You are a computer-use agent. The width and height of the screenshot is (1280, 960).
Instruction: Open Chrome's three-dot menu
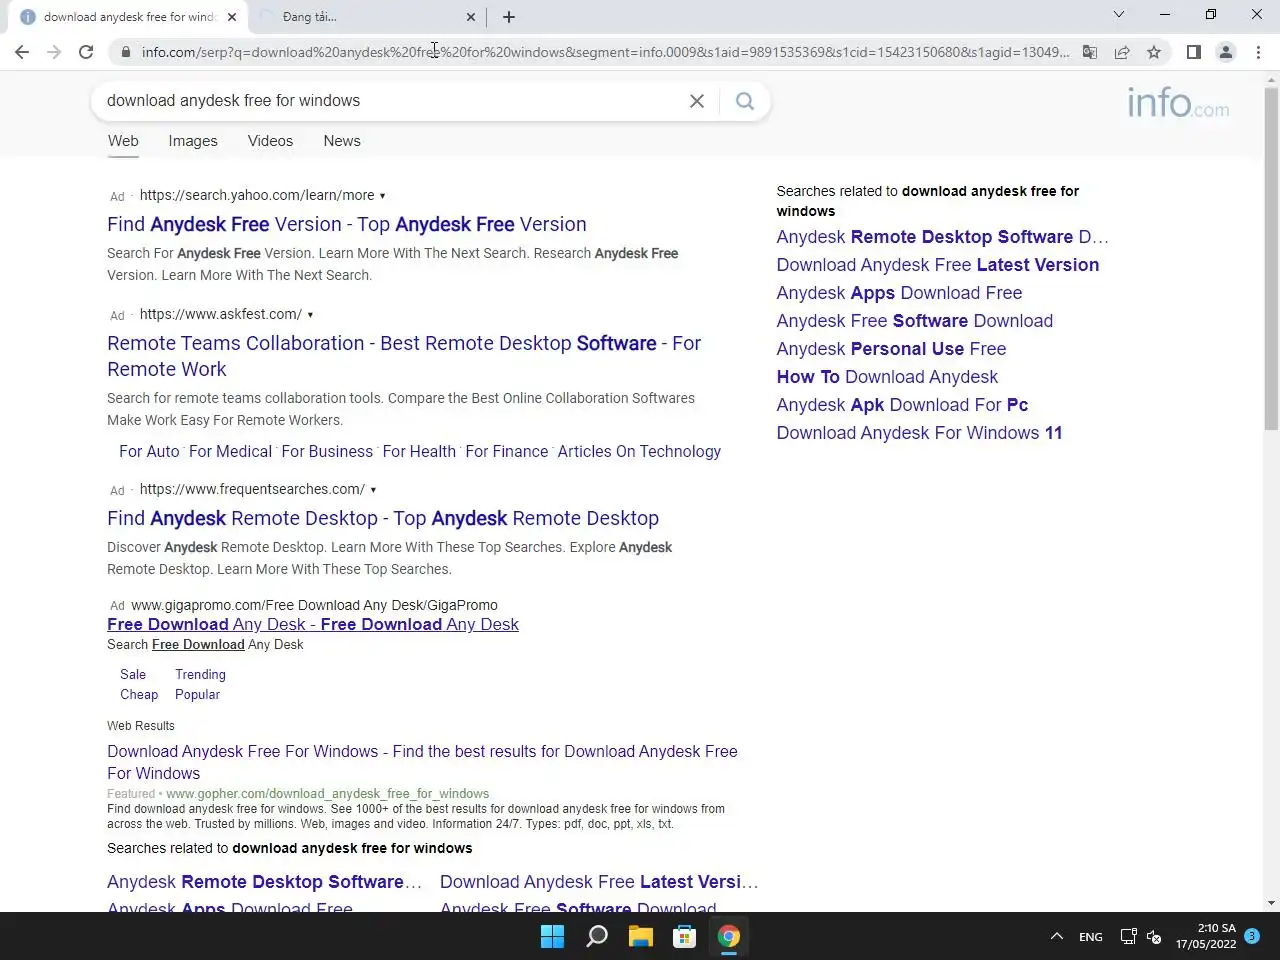(1258, 52)
